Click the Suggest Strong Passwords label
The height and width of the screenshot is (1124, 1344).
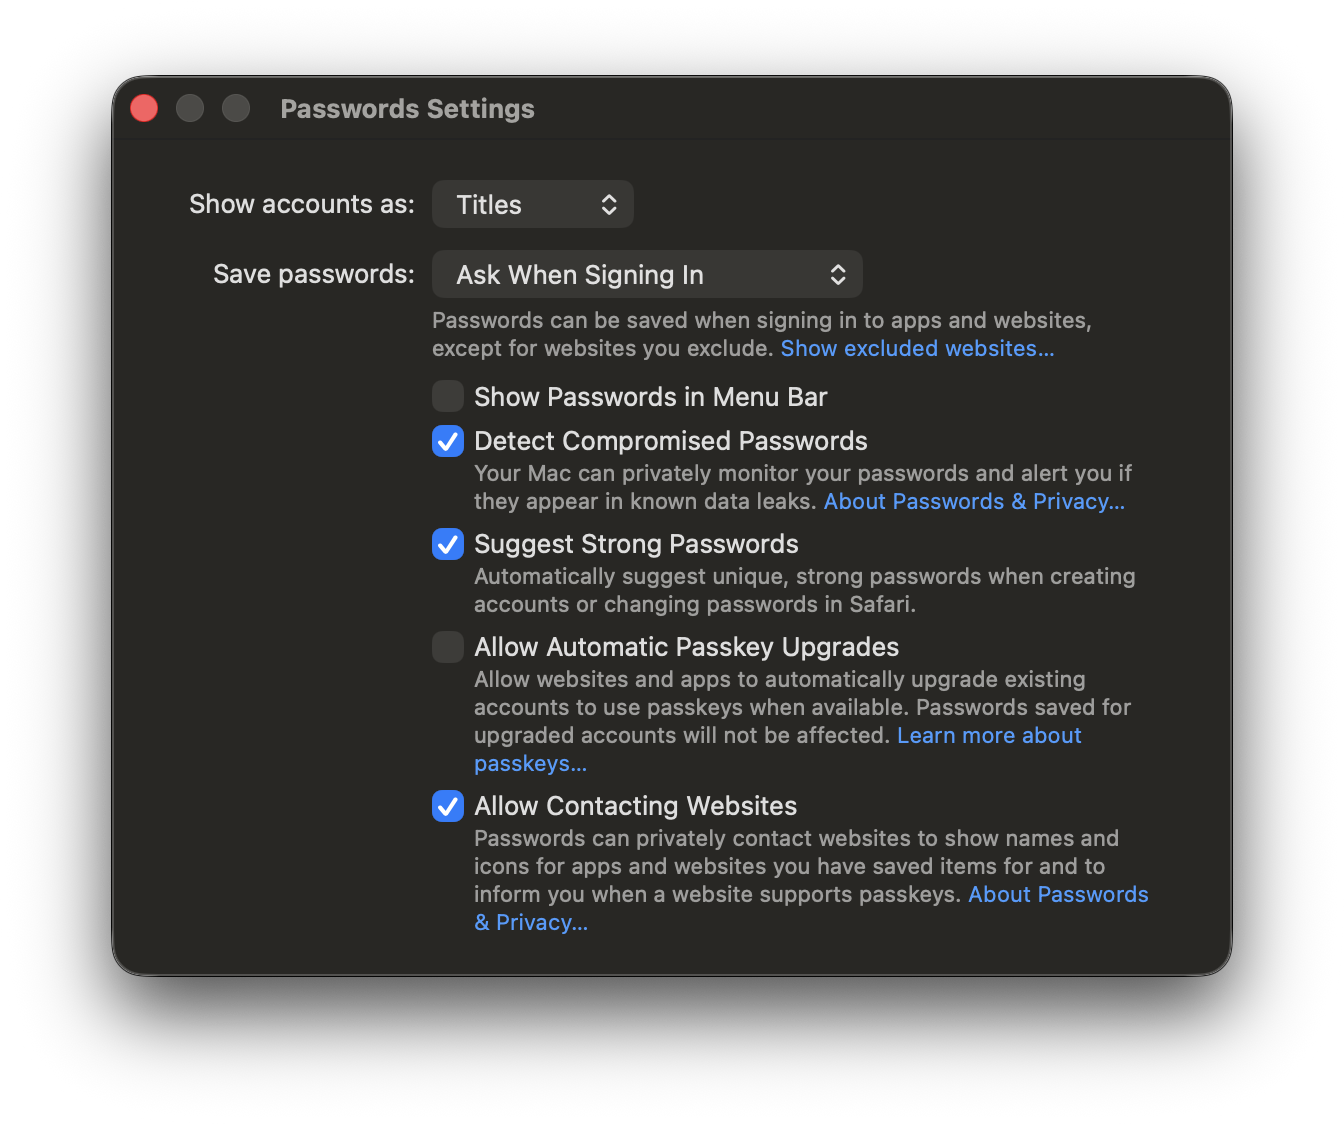coord(636,544)
